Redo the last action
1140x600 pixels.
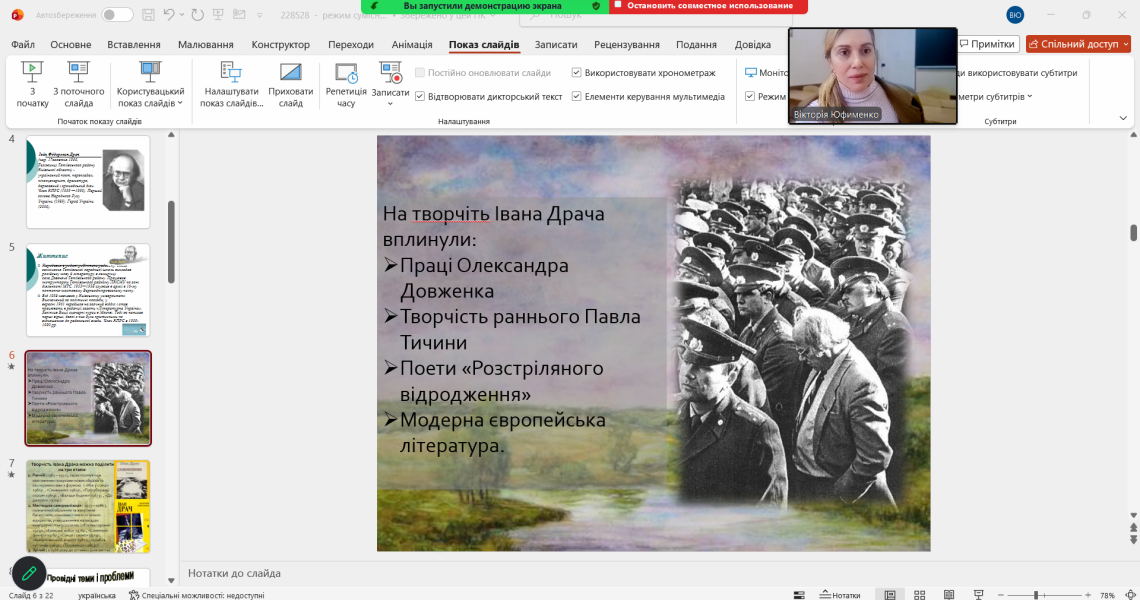tap(197, 15)
